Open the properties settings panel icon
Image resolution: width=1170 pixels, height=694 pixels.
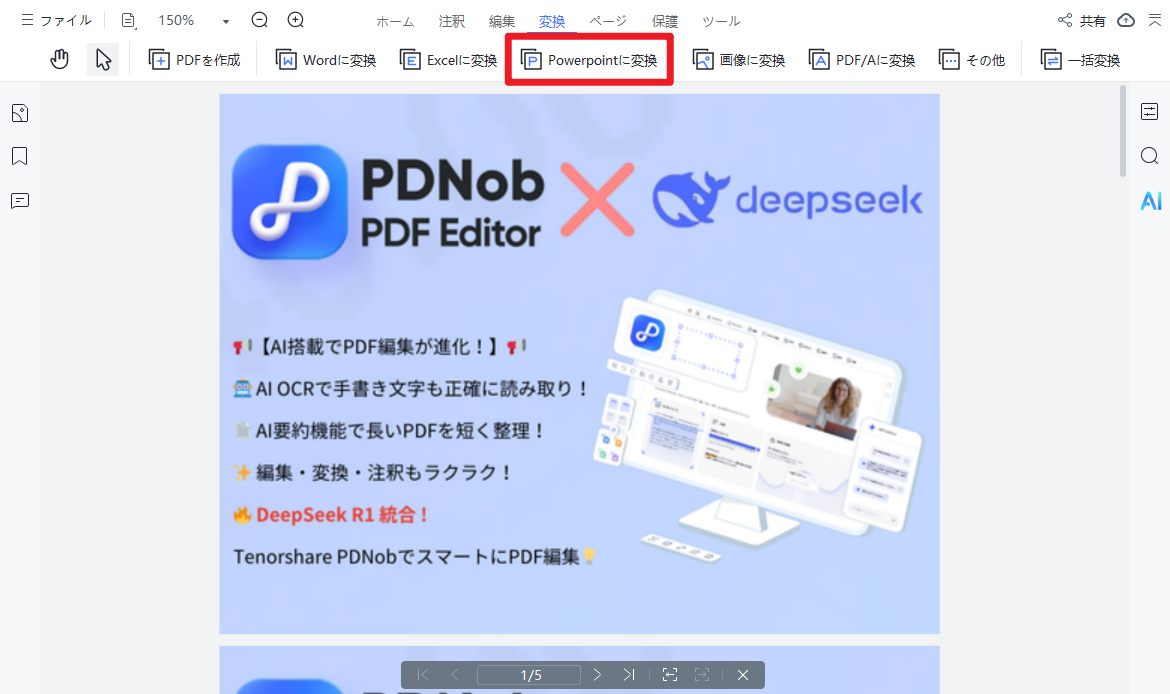click(1150, 112)
